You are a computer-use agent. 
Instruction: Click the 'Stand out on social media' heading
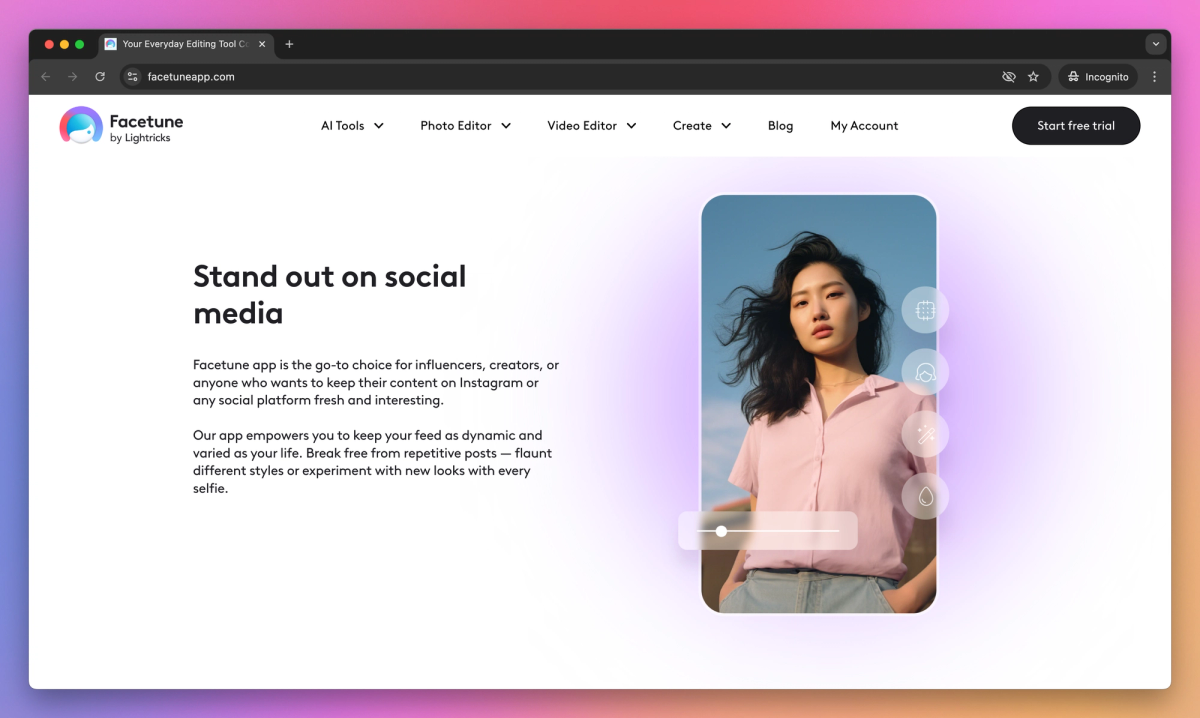coord(330,295)
